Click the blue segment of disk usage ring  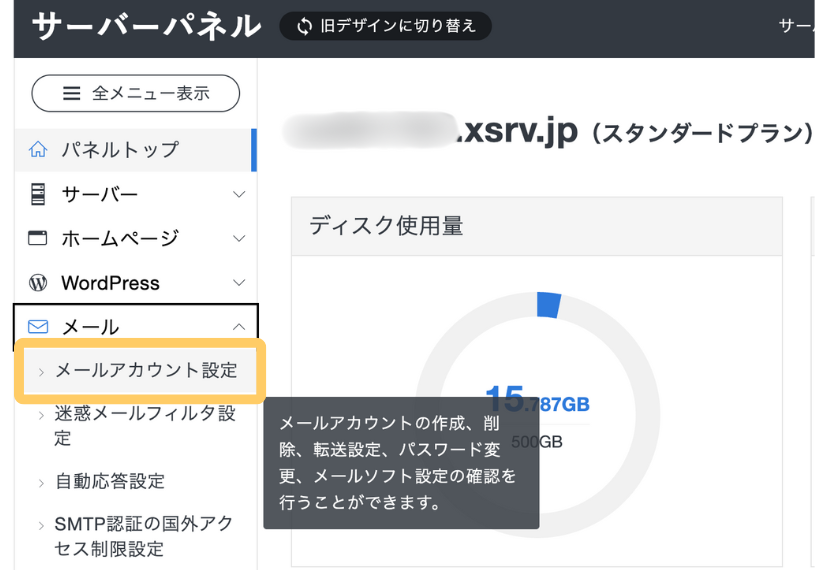point(548,304)
